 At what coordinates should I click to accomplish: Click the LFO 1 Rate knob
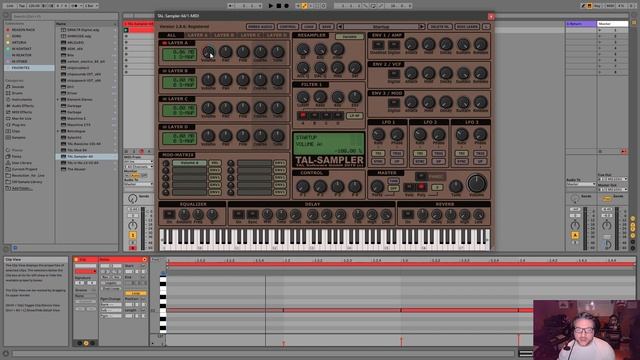(x=378, y=134)
